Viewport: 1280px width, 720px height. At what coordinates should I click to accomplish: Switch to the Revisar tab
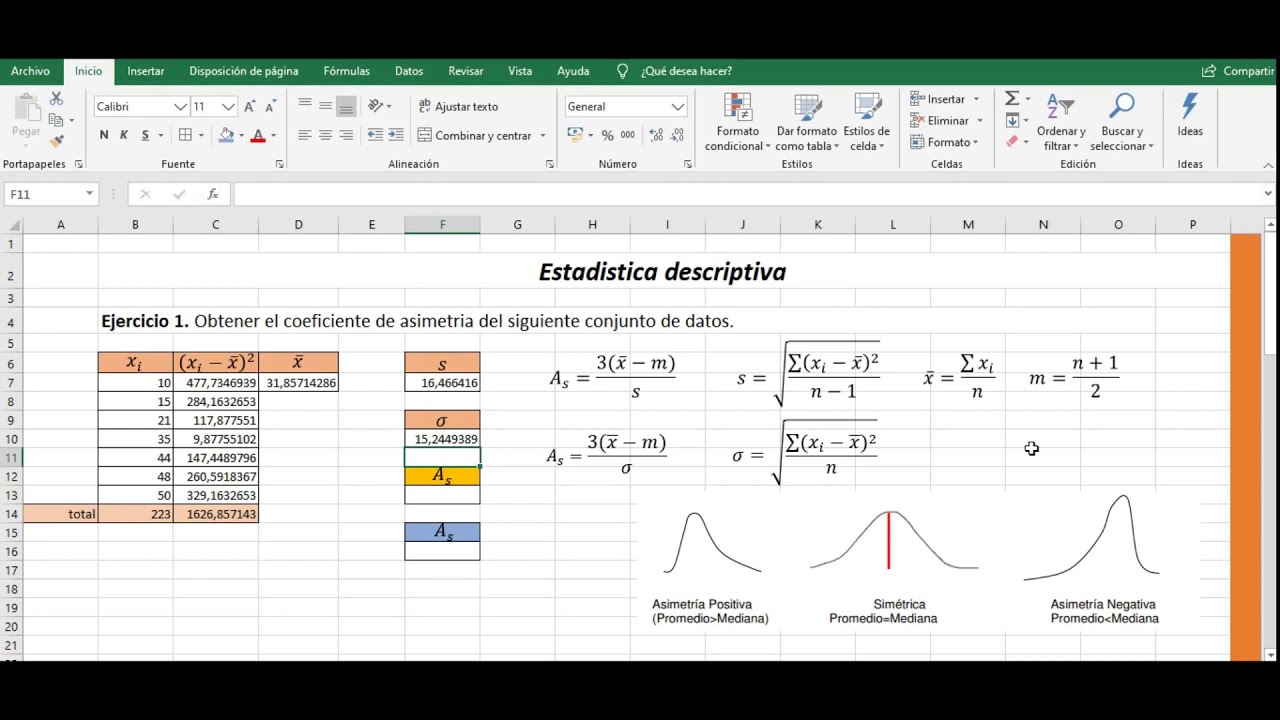466,71
